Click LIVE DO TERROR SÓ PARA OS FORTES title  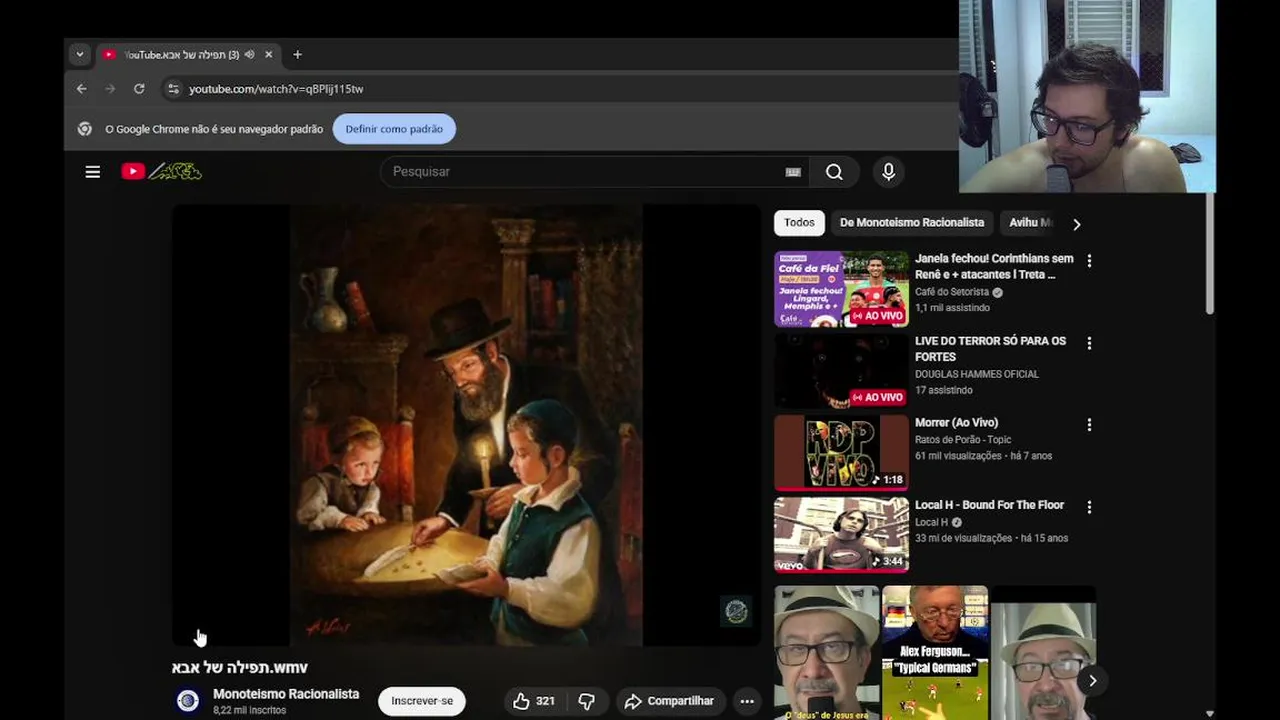coord(990,349)
